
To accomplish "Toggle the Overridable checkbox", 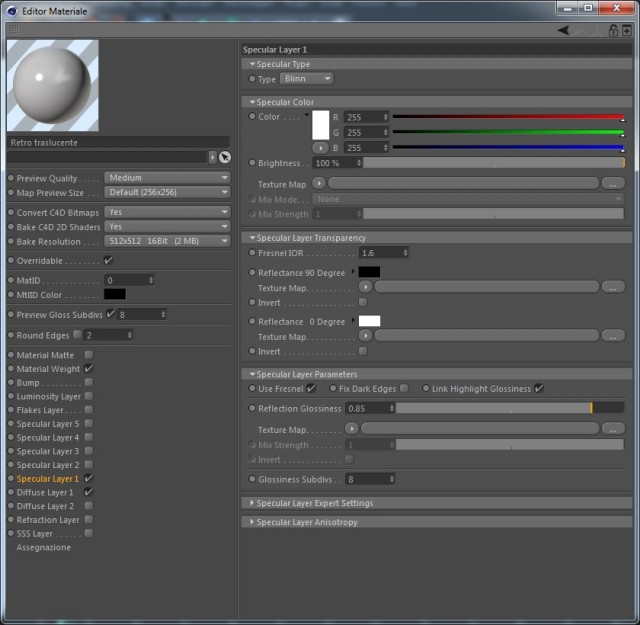I will 109,260.
